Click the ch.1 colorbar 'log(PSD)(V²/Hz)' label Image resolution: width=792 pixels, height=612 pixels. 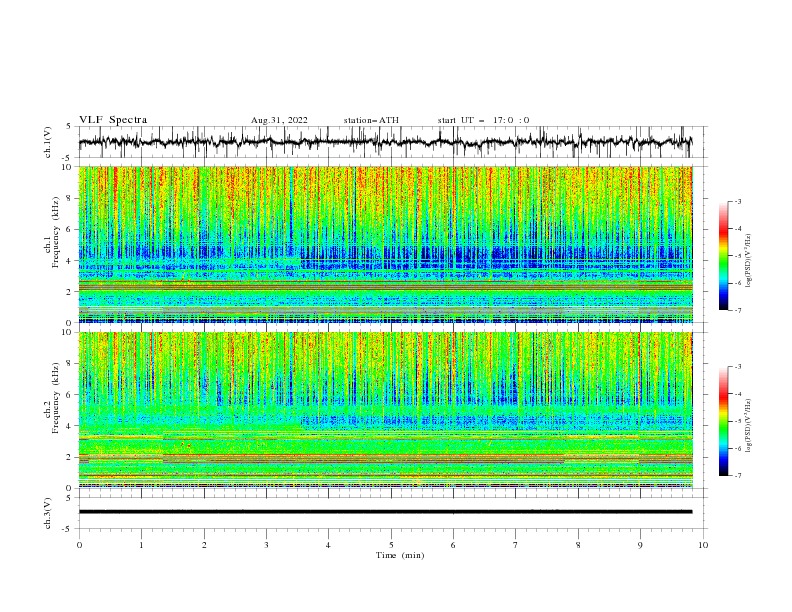[x=748, y=261]
